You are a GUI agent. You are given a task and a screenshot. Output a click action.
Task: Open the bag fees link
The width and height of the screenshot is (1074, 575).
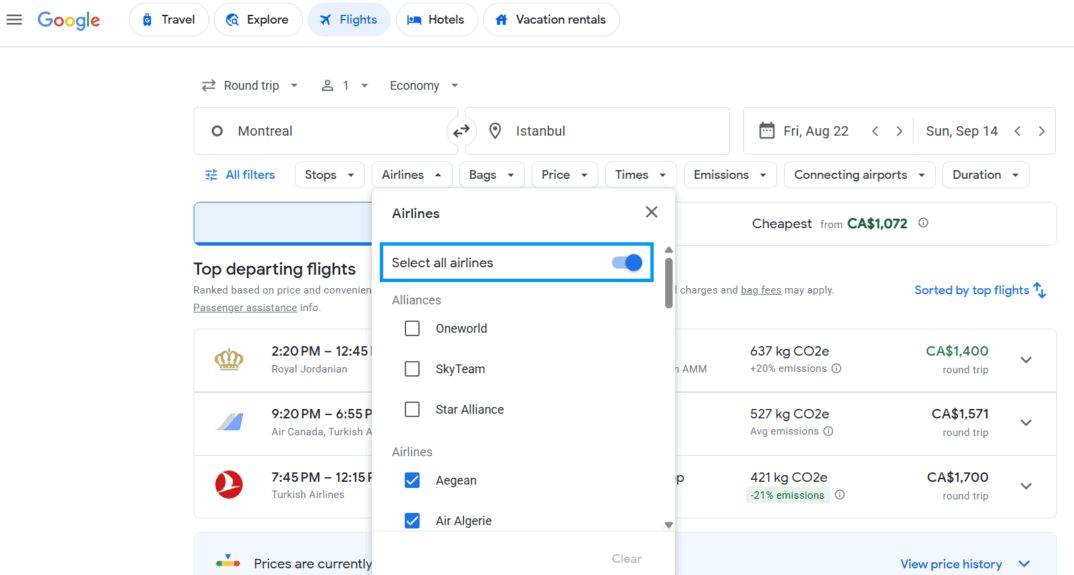[760, 290]
